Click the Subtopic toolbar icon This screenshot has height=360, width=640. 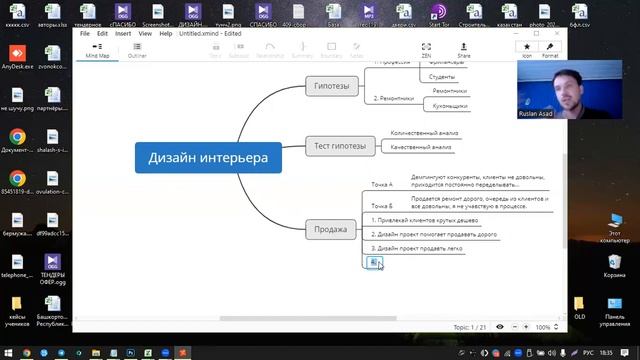239,51
